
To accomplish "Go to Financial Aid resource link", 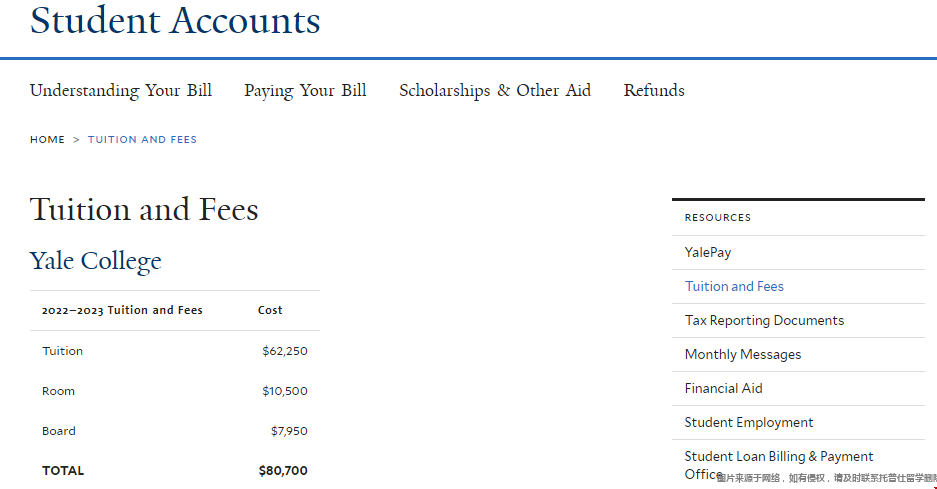I will 724,388.
